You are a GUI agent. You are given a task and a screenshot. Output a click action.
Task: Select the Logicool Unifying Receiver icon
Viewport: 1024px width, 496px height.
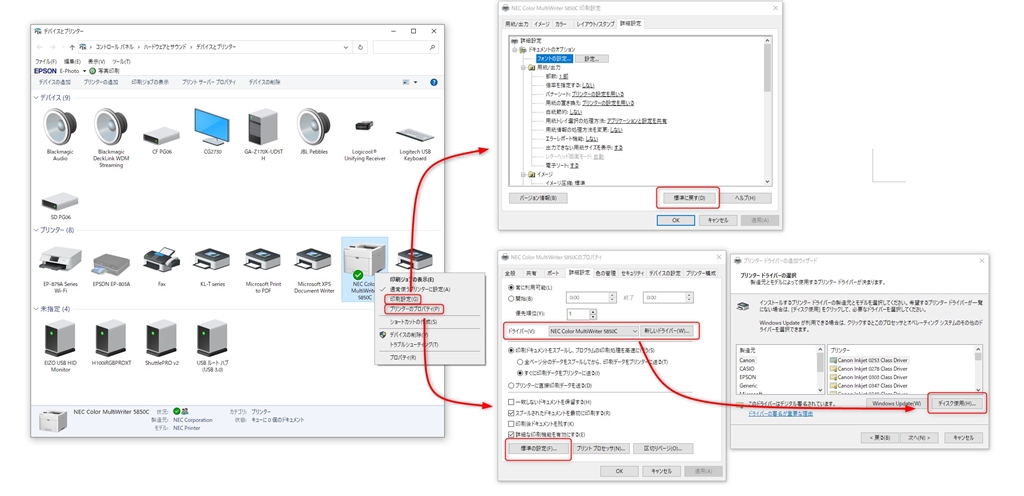click(364, 125)
